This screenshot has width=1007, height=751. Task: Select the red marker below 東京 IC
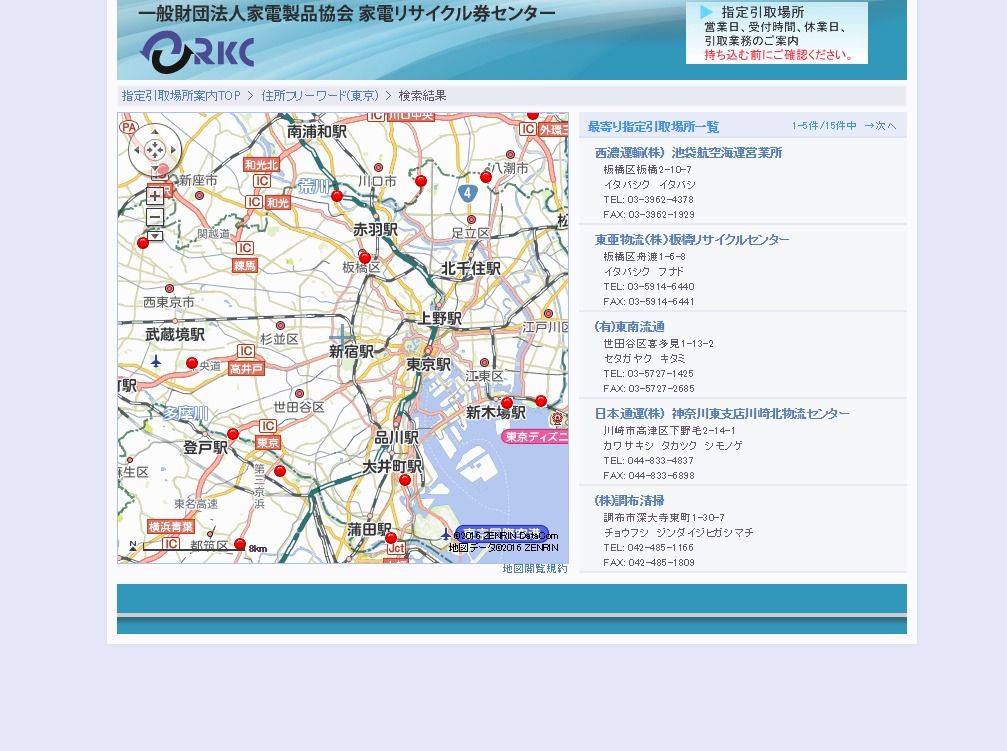[279, 471]
